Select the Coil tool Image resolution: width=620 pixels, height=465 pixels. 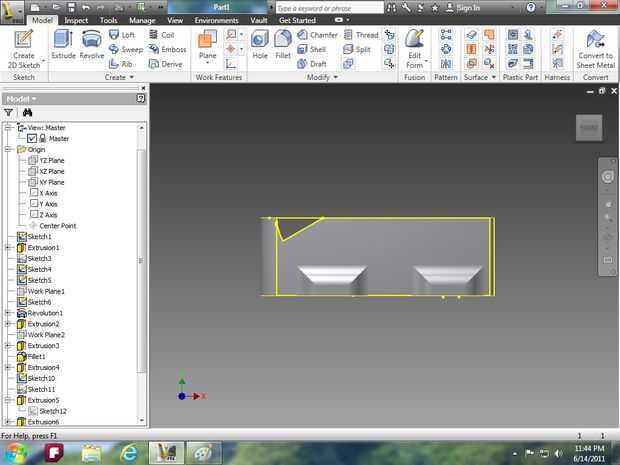click(161, 35)
